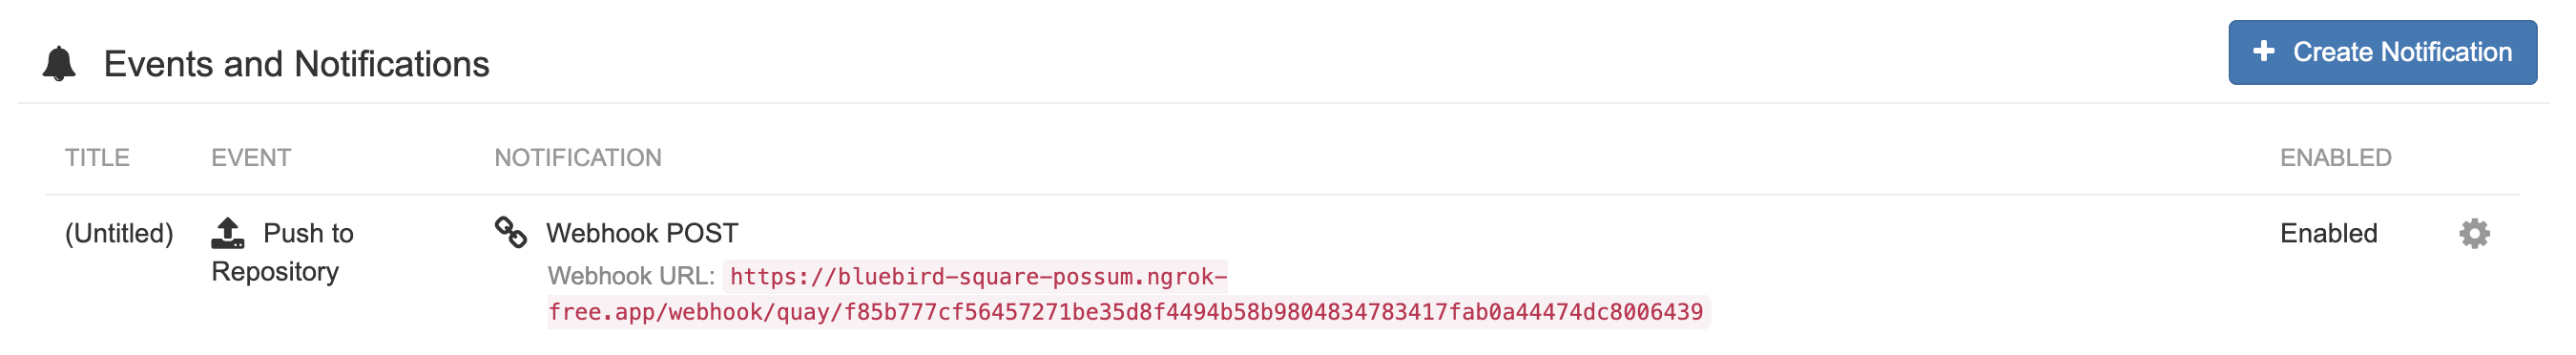The image size is (2576, 355).
Task: Click the Repository word under Push to
Action: [275, 272]
